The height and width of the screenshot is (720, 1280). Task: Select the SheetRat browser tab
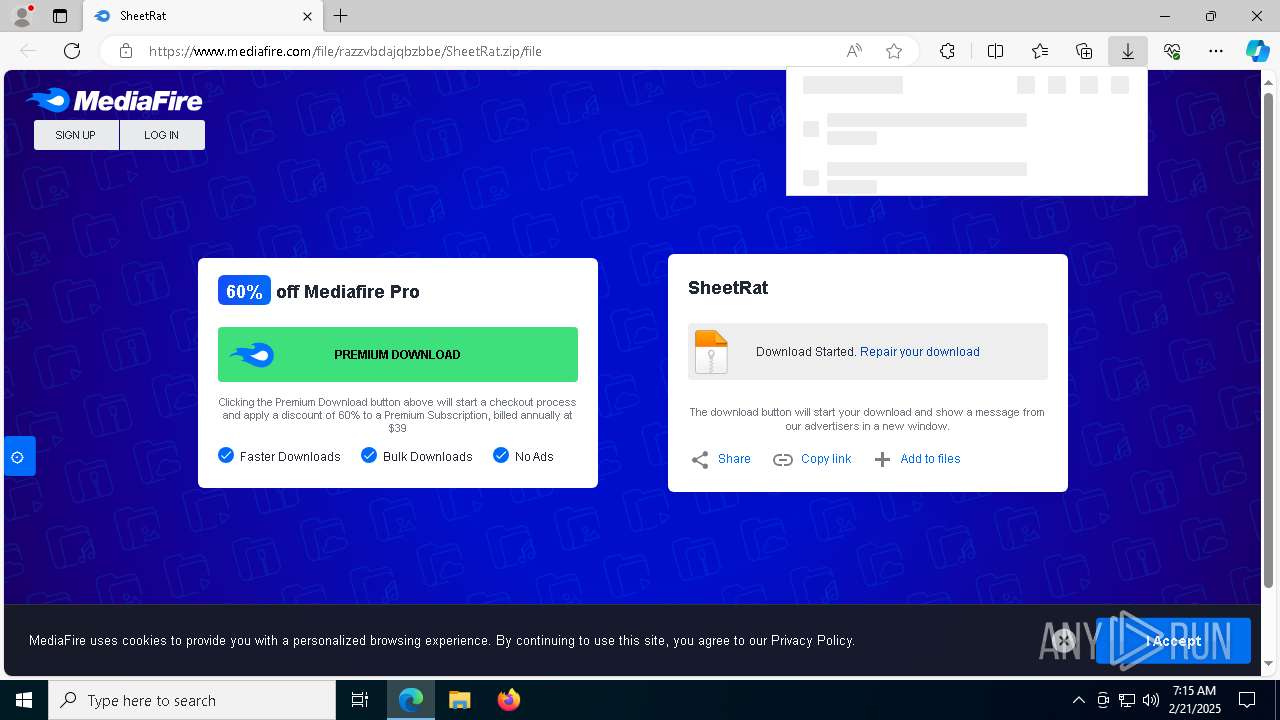click(x=202, y=16)
